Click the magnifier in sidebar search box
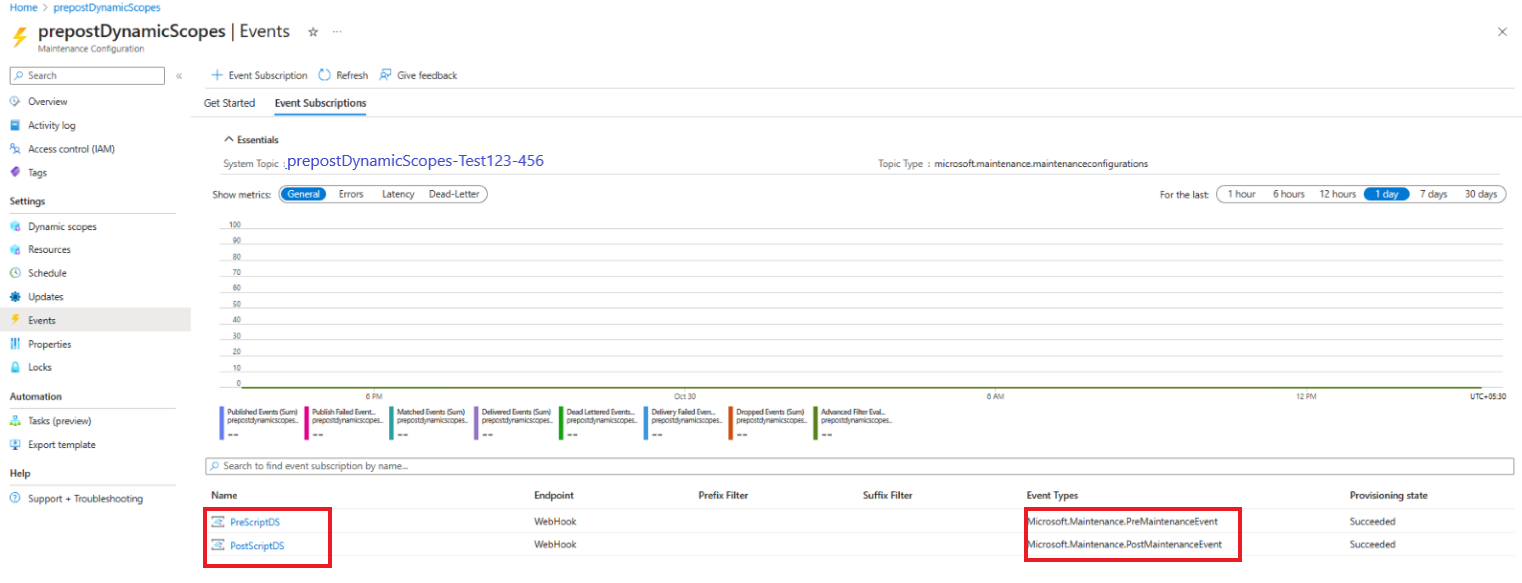Screen dimensions: 1522x583 coord(19,76)
